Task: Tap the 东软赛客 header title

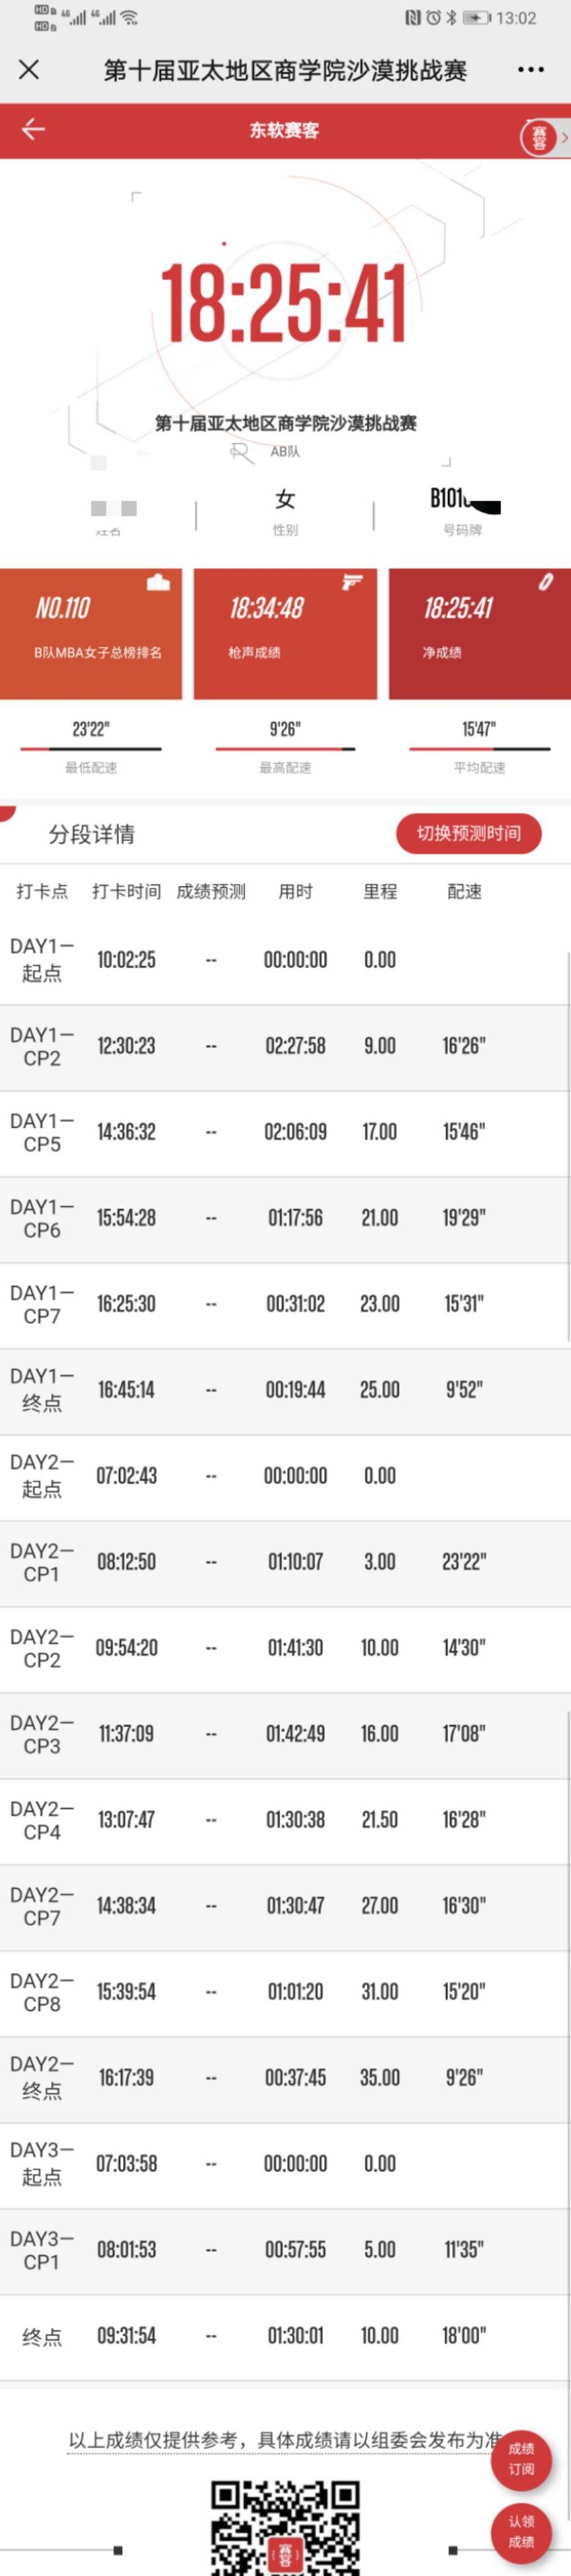Action: [x=284, y=130]
